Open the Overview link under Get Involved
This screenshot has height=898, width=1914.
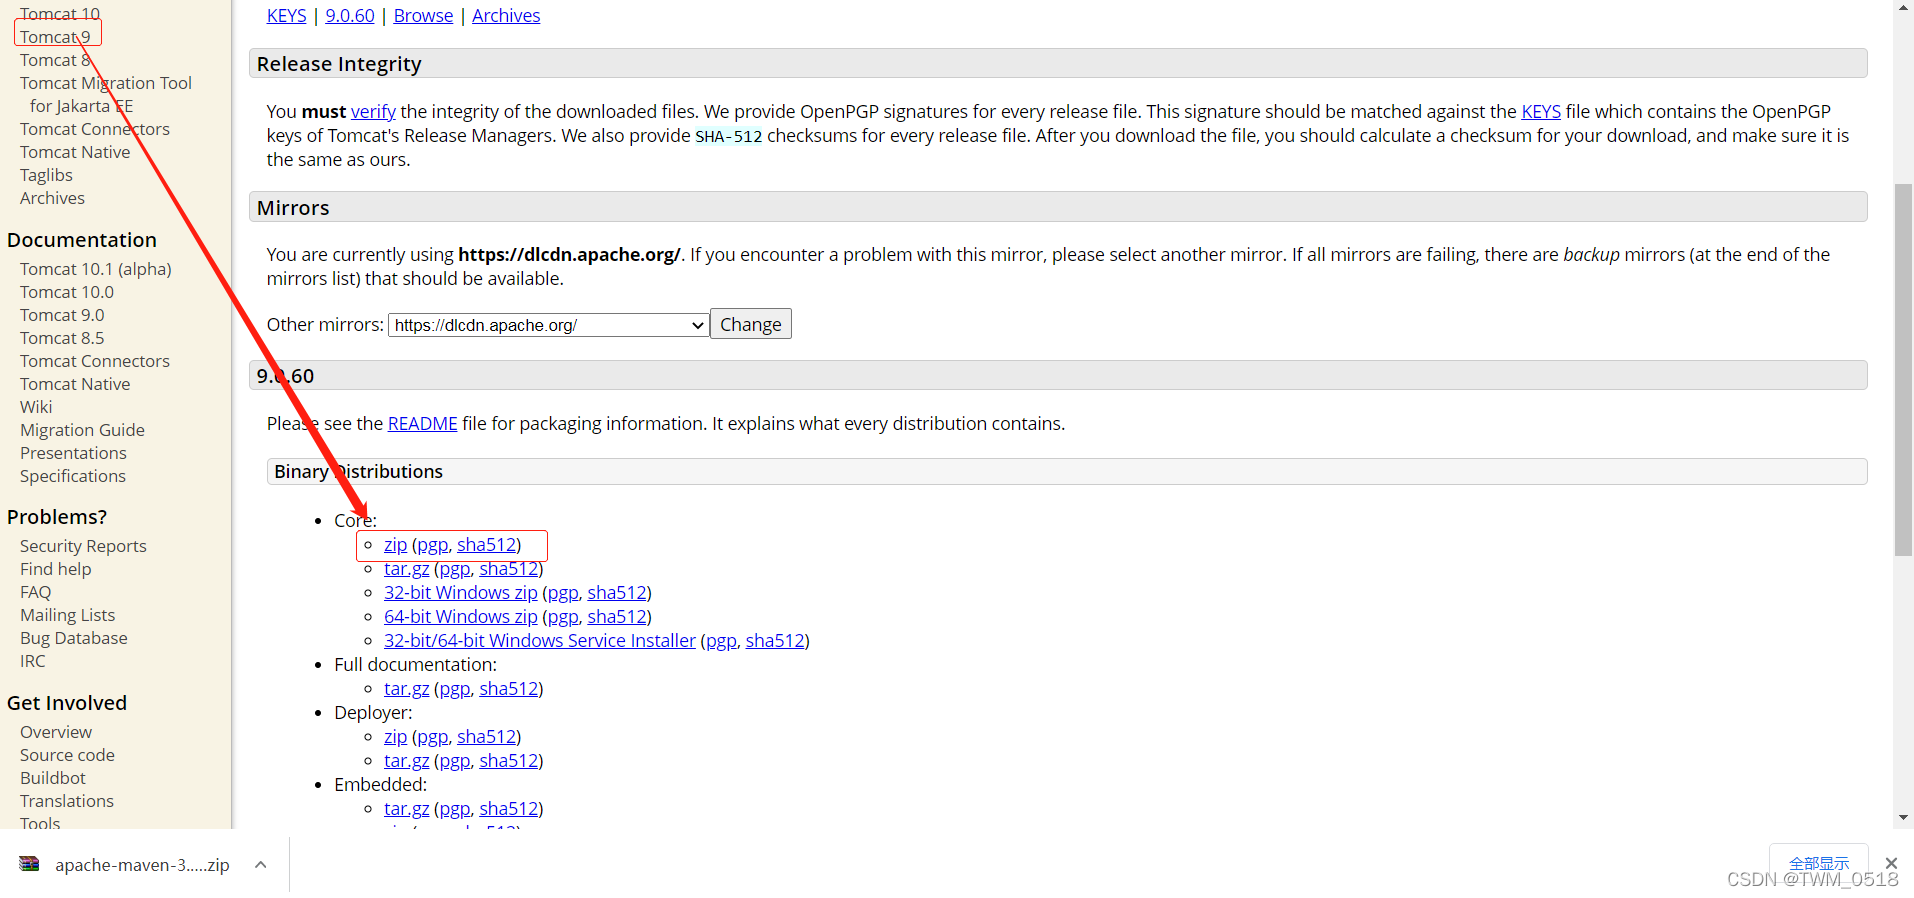pos(56,732)
